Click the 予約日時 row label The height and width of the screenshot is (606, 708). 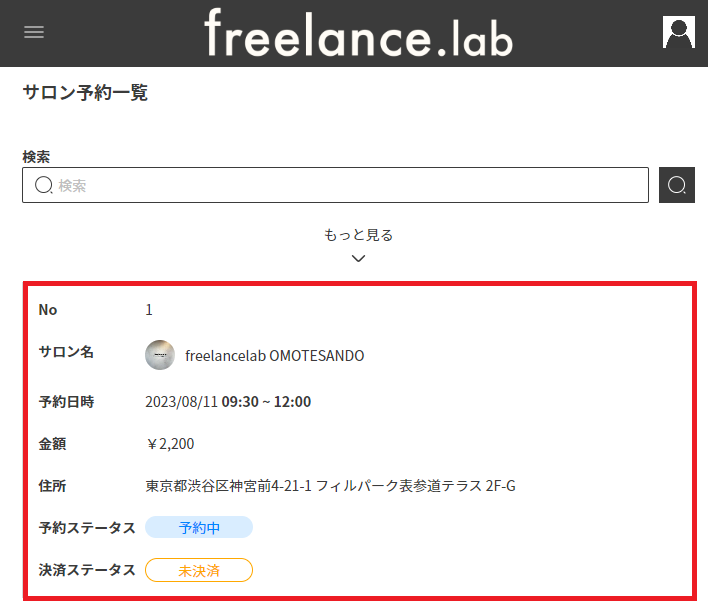[66, 402]
